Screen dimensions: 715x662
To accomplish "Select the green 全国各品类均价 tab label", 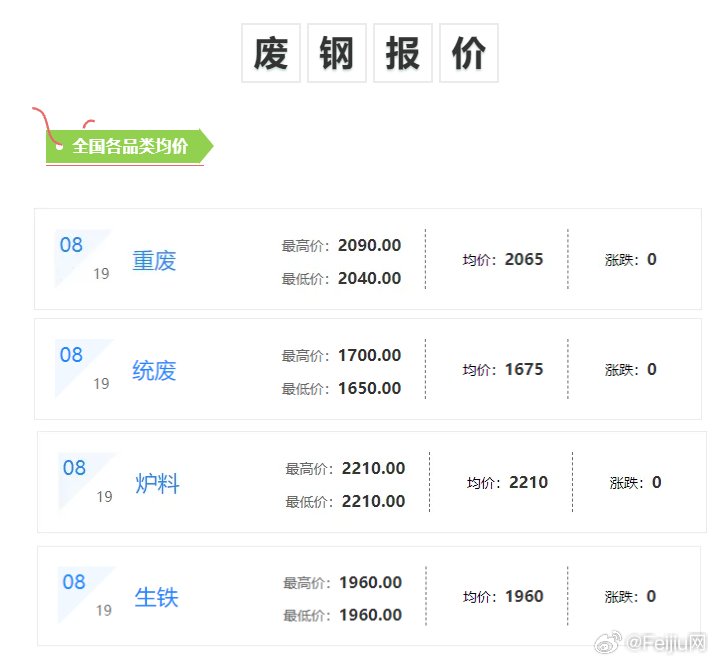I will 129,146.
